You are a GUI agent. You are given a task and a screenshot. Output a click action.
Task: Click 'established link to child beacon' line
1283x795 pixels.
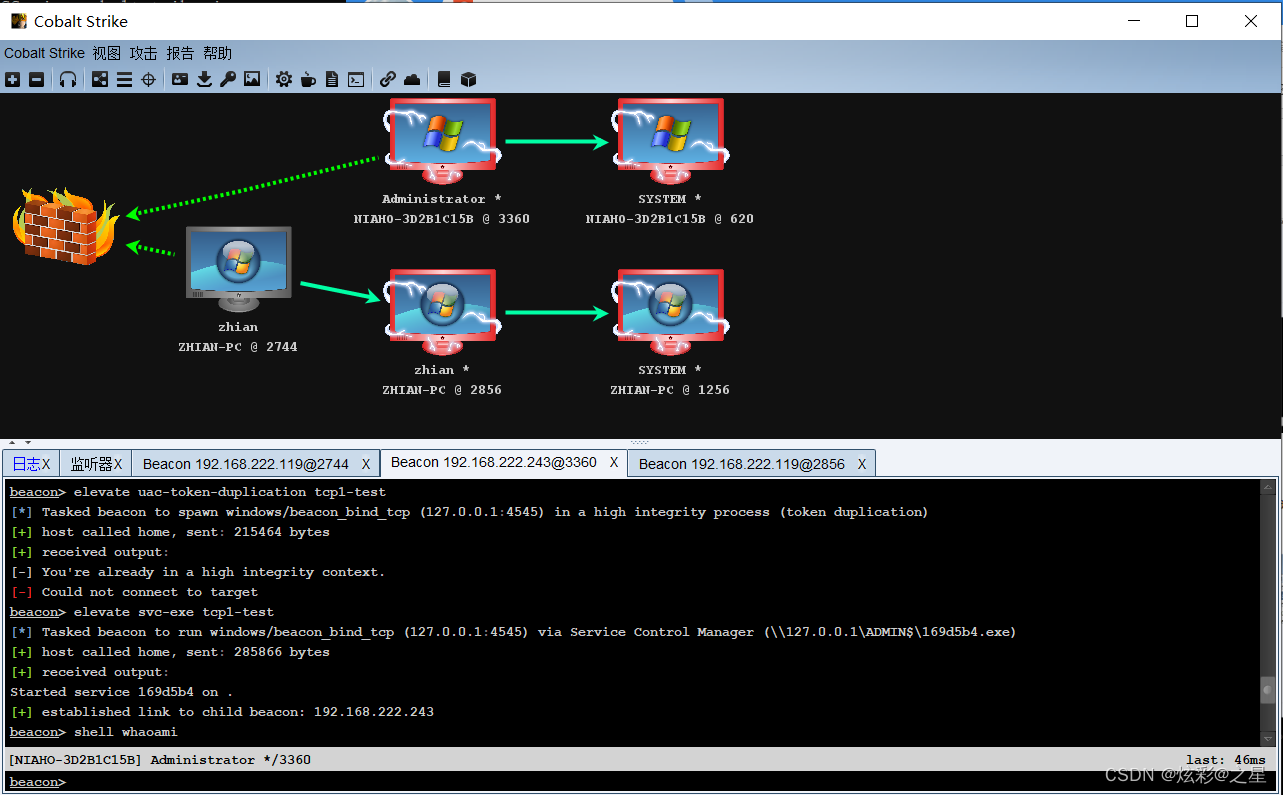click(222, 712)
